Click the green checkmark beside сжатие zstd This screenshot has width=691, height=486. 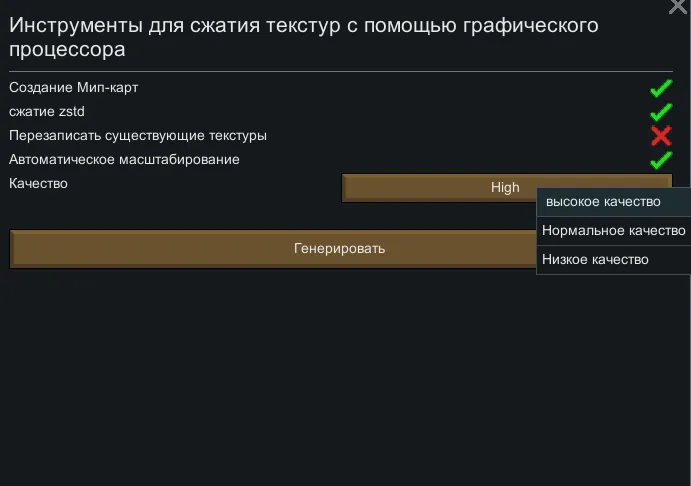click(x=660, y=112)
